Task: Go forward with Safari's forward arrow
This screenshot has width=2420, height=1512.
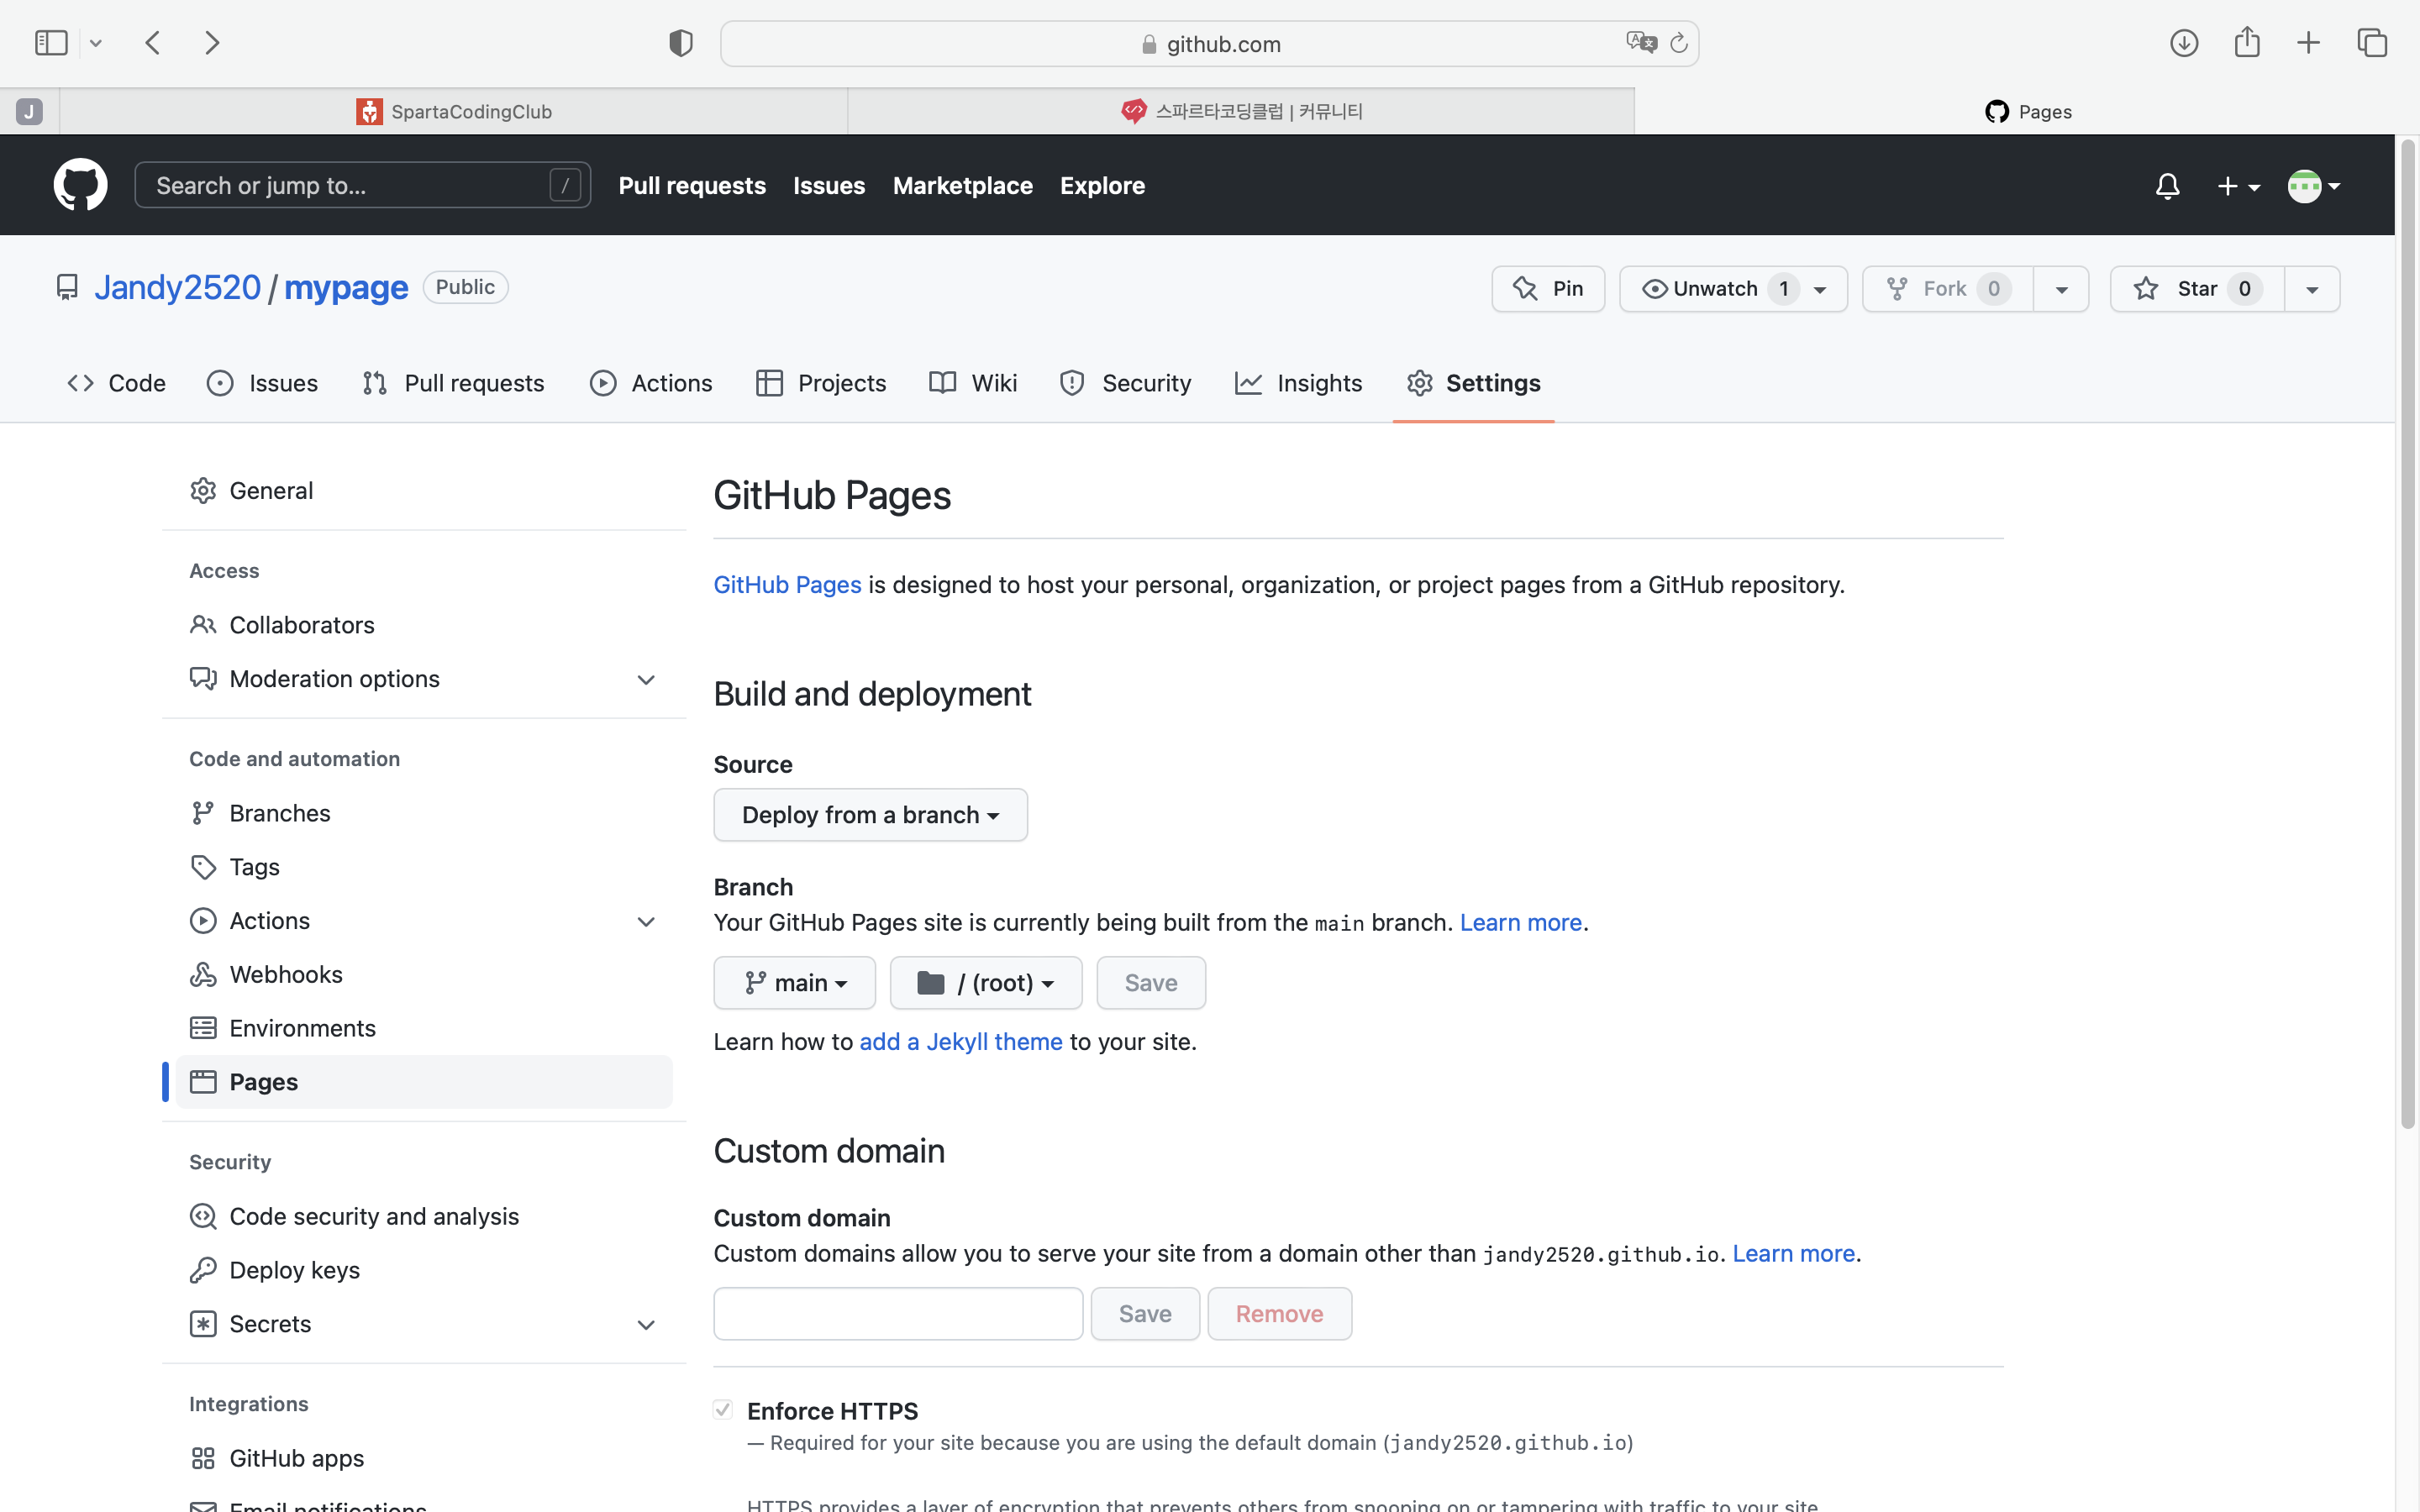Action: (212, 43)
